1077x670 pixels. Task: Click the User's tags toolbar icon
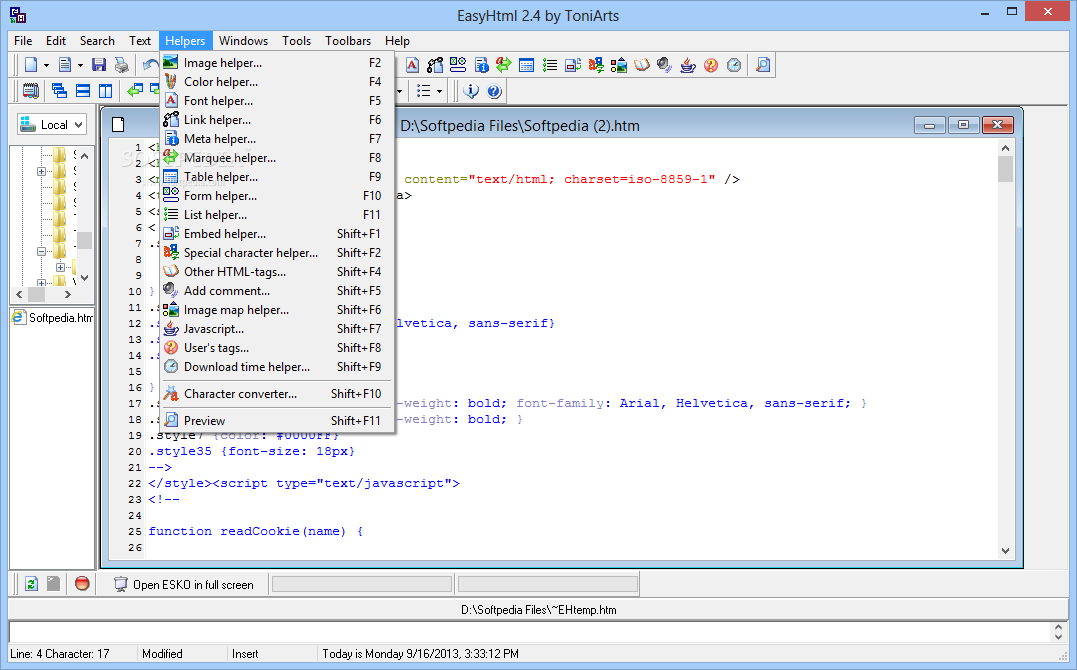click(x=711, y=65)
